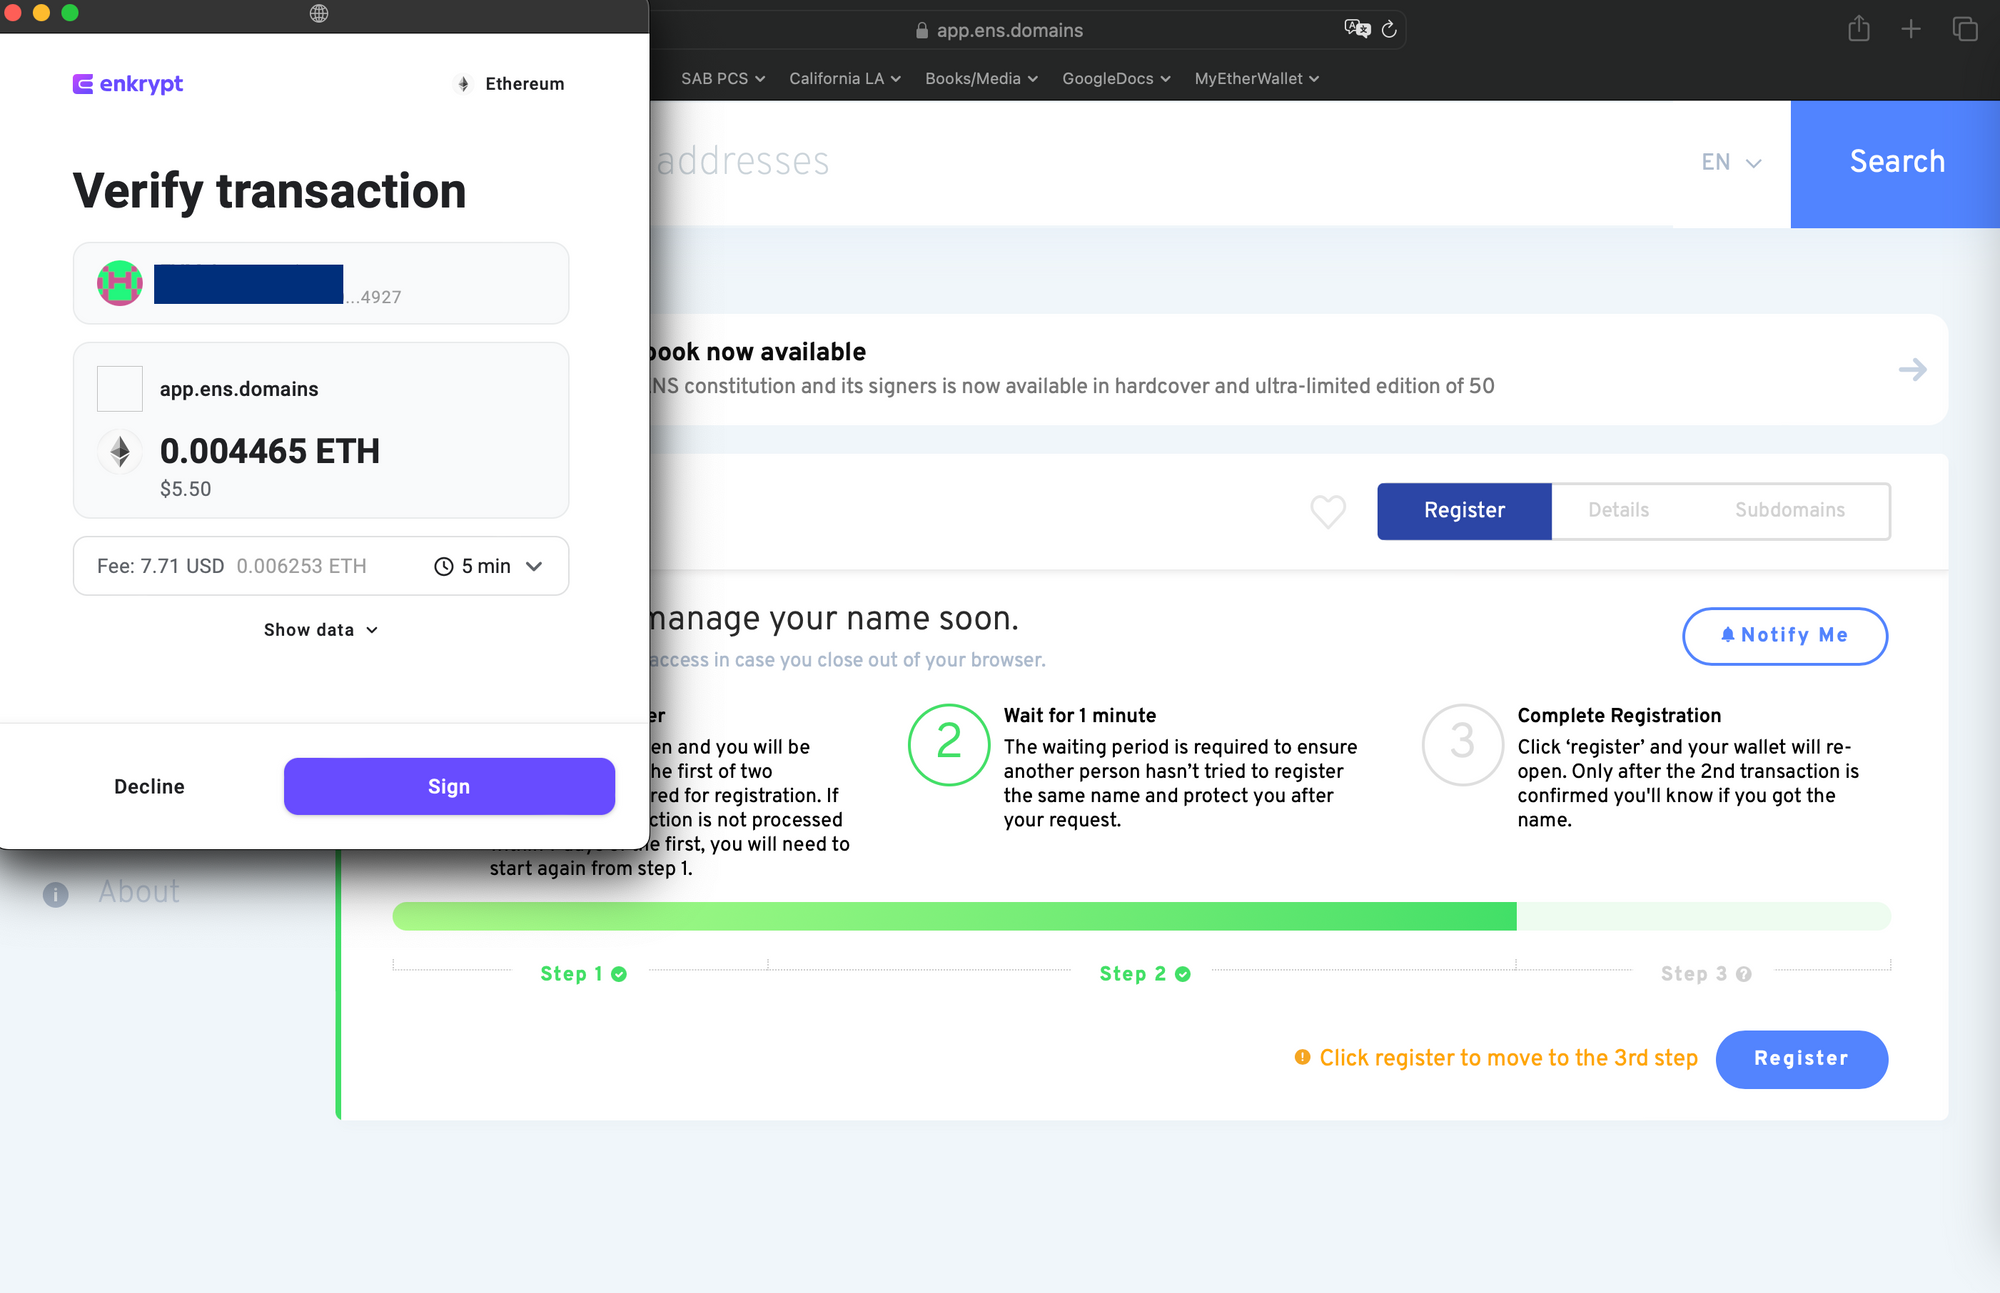The height and width of the screenshot is (1293, 2000).
Task: Click the Fee: 7.71 USD text
Action: 160,566
